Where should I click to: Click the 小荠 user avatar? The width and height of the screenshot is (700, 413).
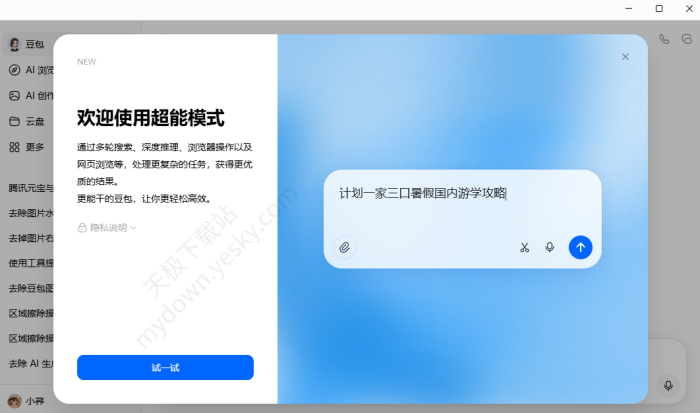point(14,401)
